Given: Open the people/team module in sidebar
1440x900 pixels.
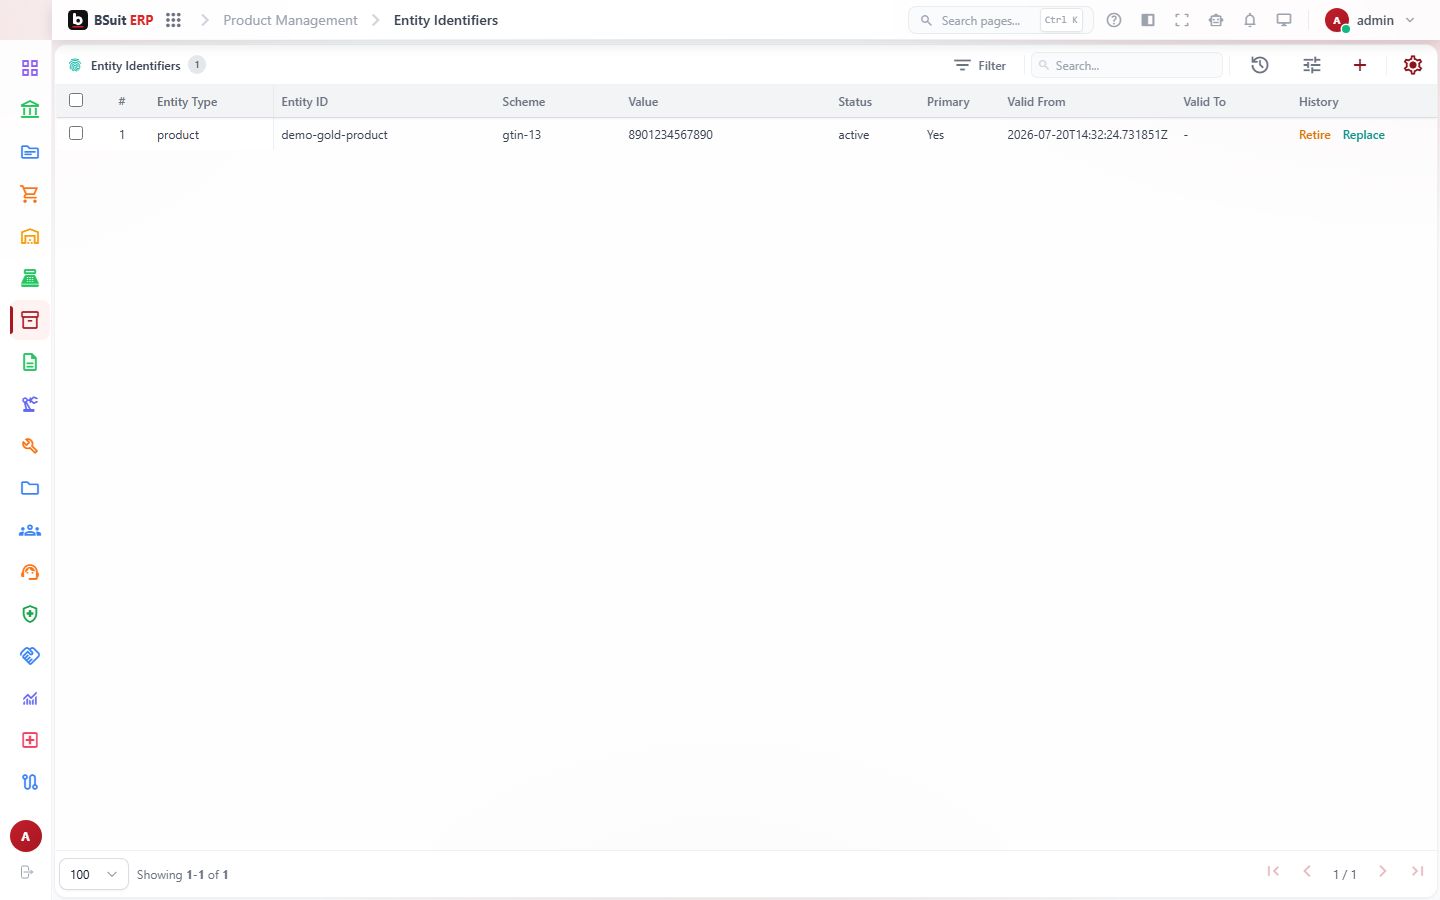Looking at the screenshot, I should click(30, 530).
